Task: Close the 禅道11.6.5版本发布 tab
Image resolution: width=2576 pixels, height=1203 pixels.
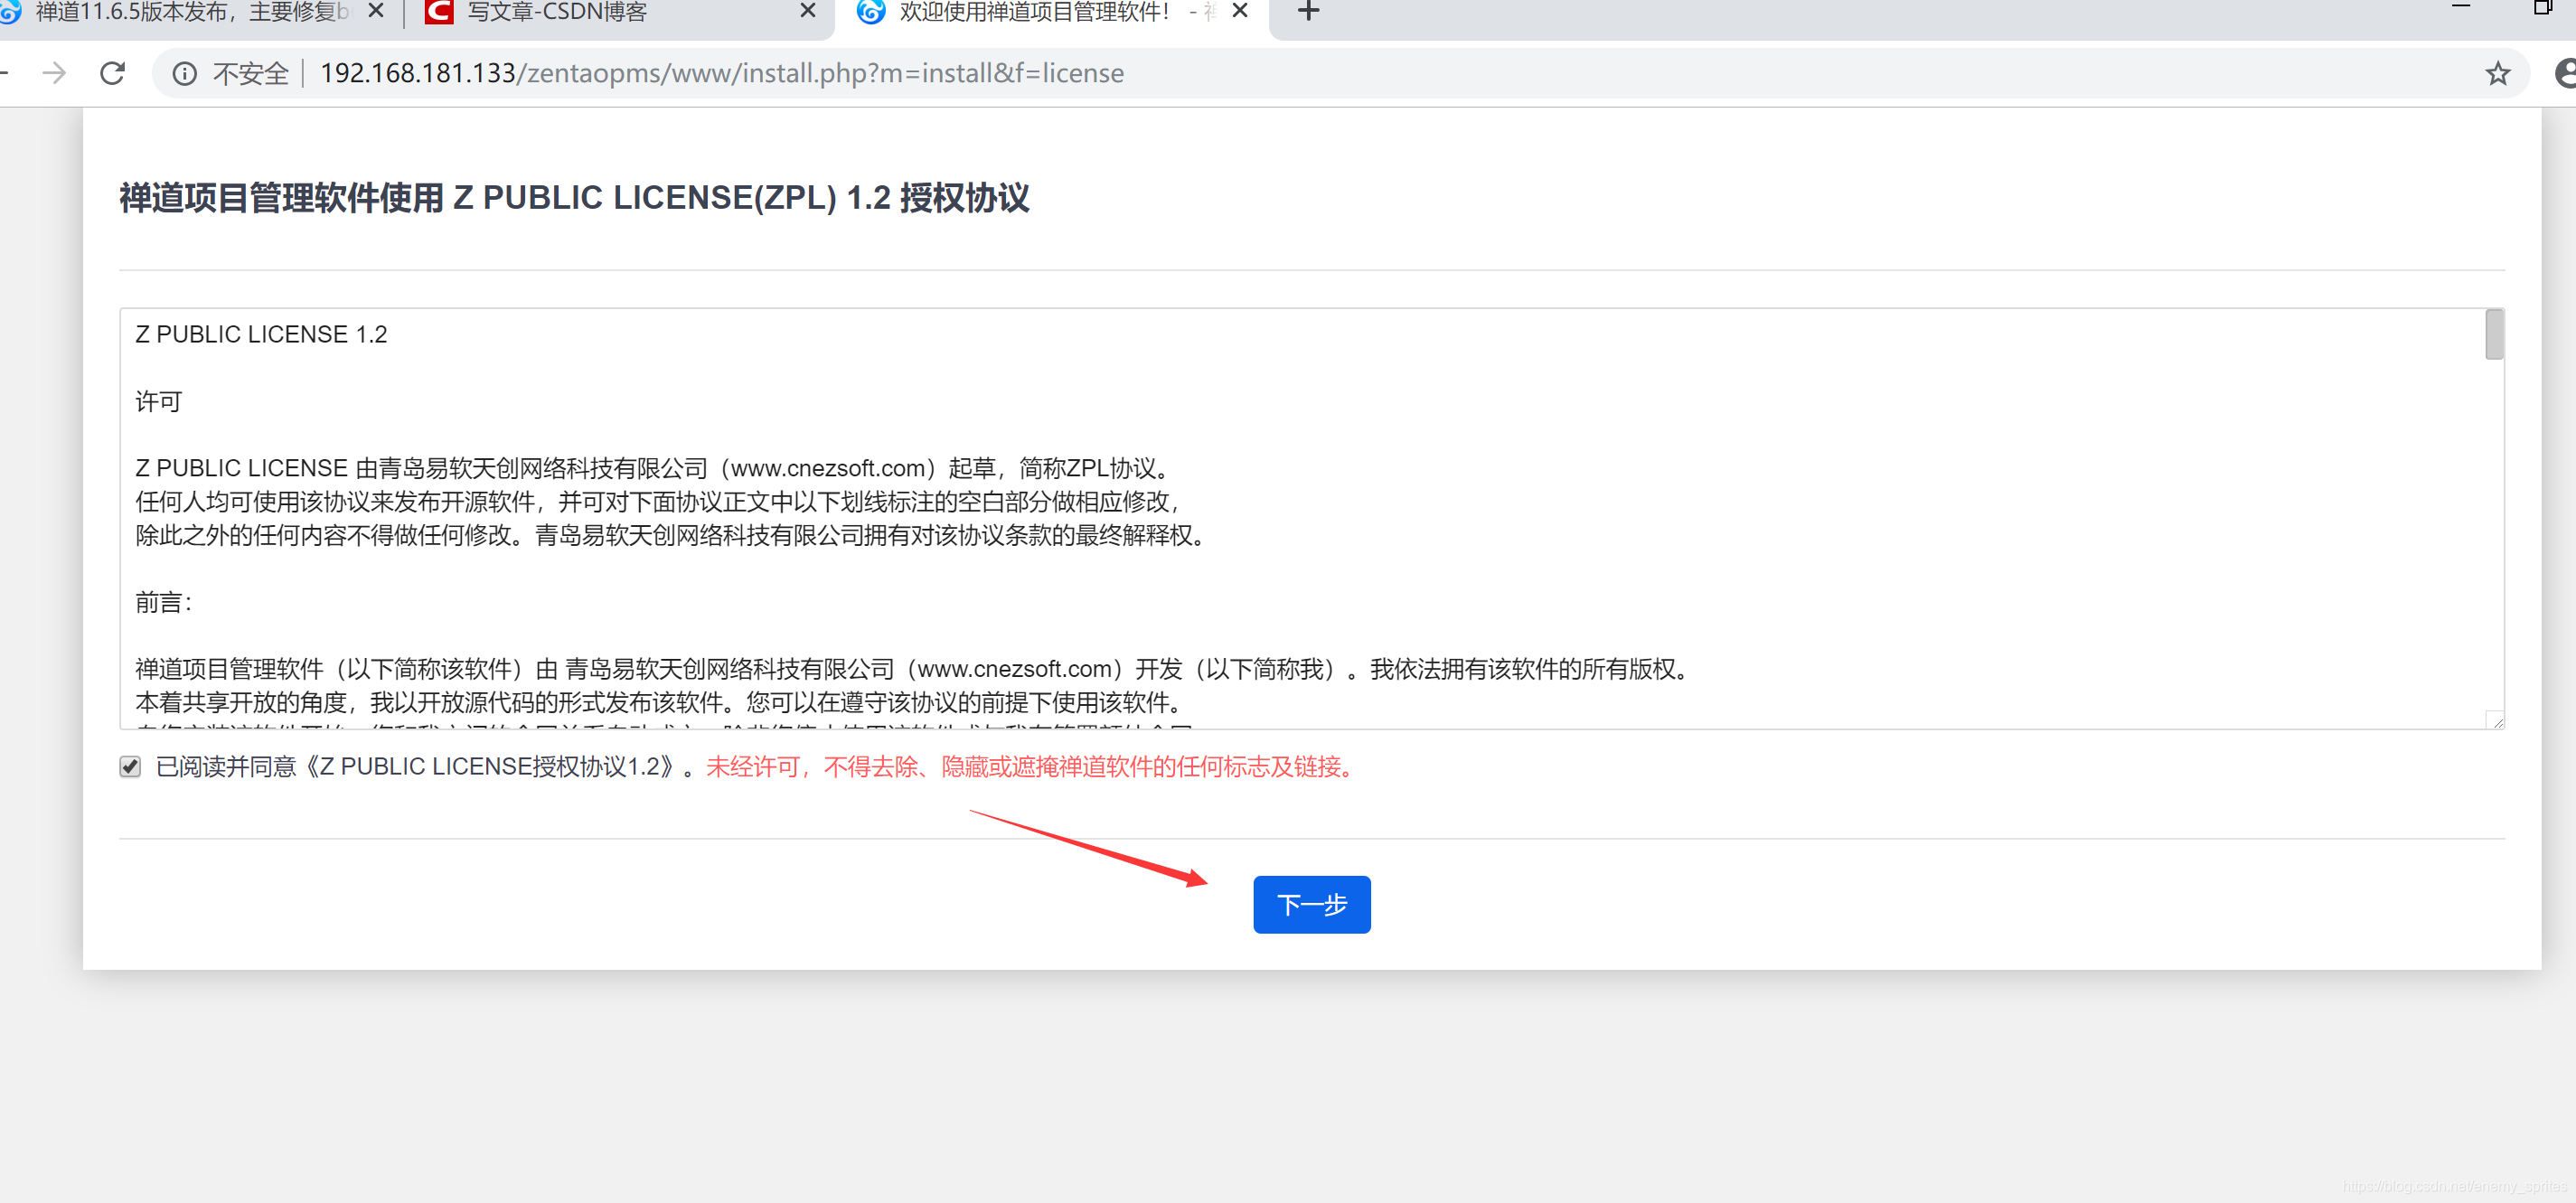Action: pyautogui.click(x=376, y=11)
